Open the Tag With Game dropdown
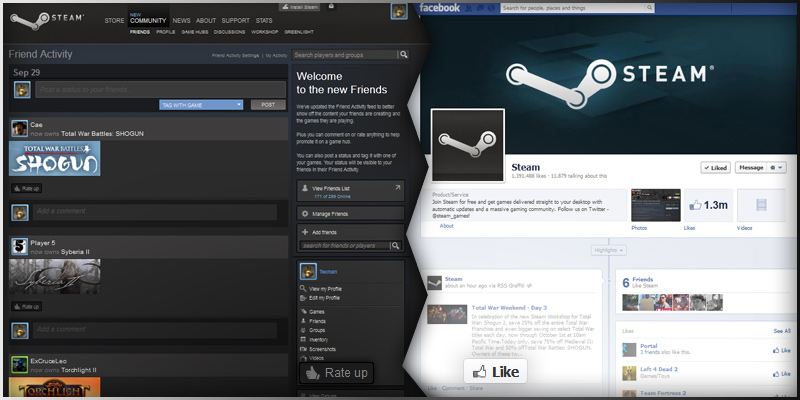Viewport: 800px width, 400px height. coord(201,104)
